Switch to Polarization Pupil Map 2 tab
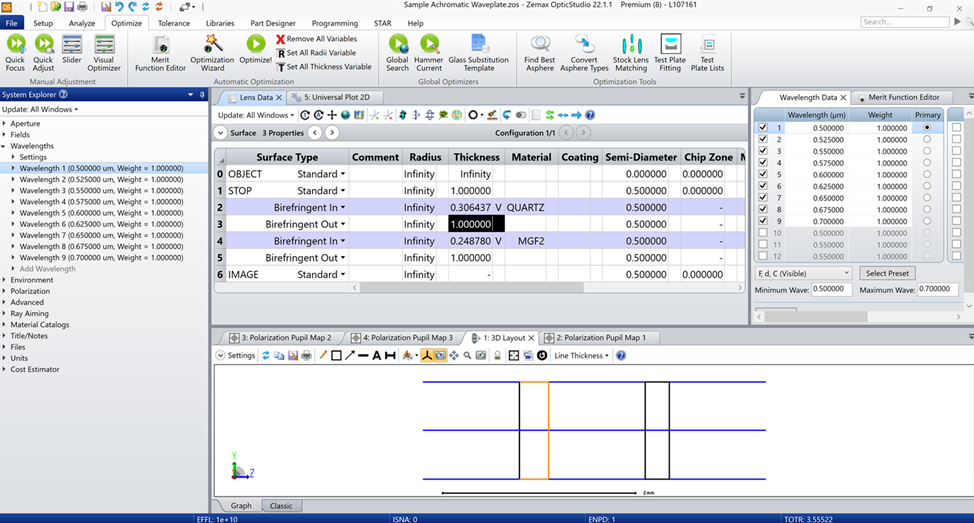The width and height of the screenshot is (974, 523). coord(285,338)
